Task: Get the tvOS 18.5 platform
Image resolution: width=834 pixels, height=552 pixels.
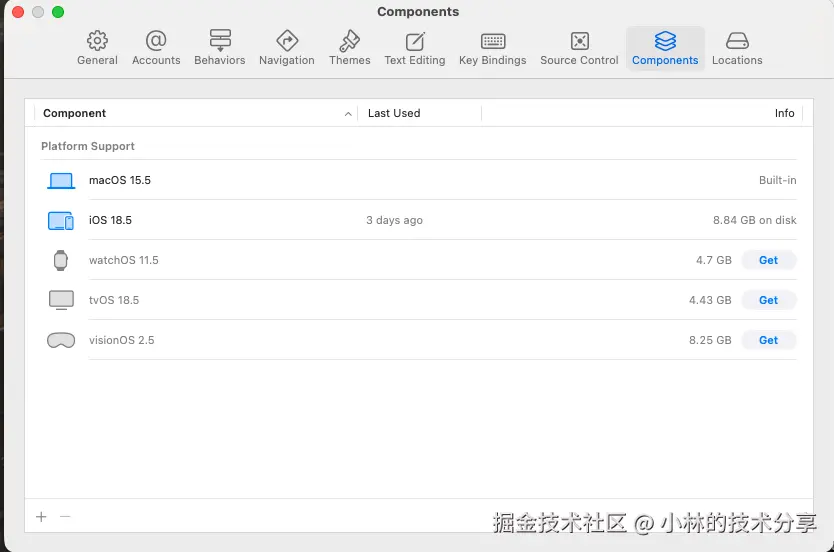Action: coord(769,300)
